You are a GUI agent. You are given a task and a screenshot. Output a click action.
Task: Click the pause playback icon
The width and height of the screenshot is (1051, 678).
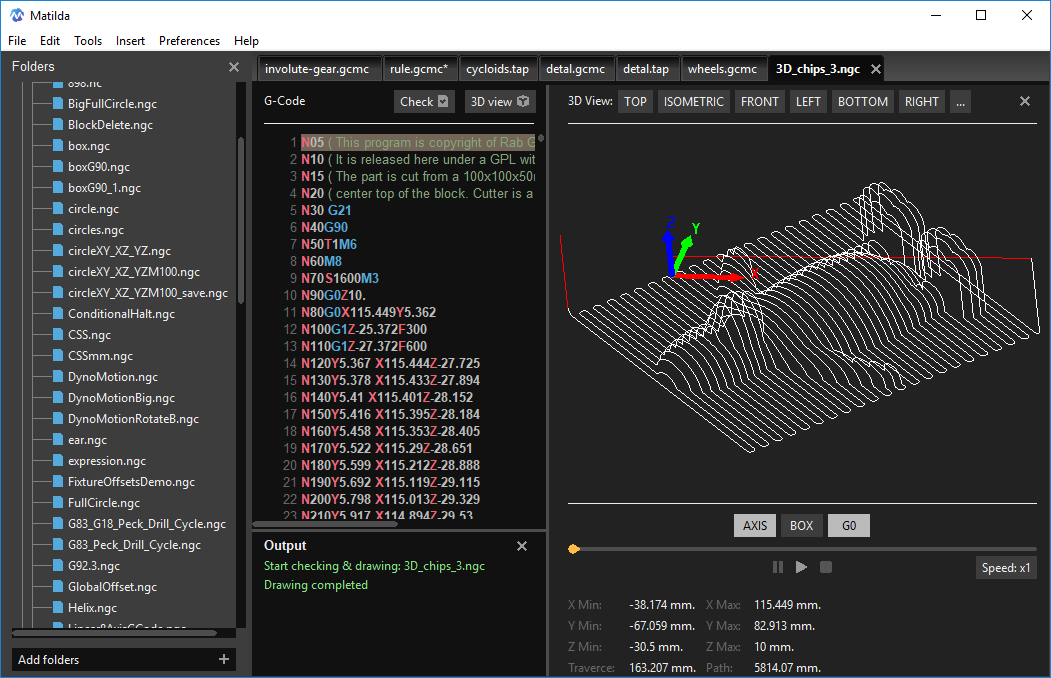click(778, 567)
